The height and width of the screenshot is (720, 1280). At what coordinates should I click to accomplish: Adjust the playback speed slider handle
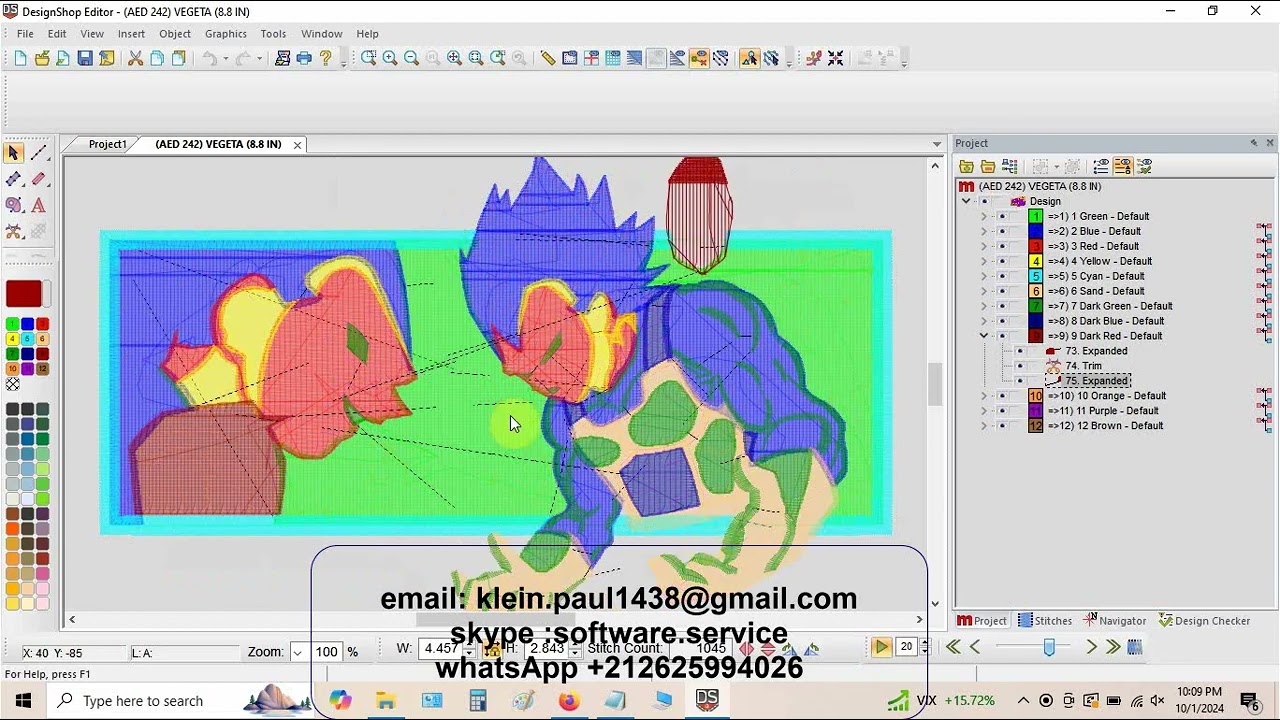point(1049,648)
